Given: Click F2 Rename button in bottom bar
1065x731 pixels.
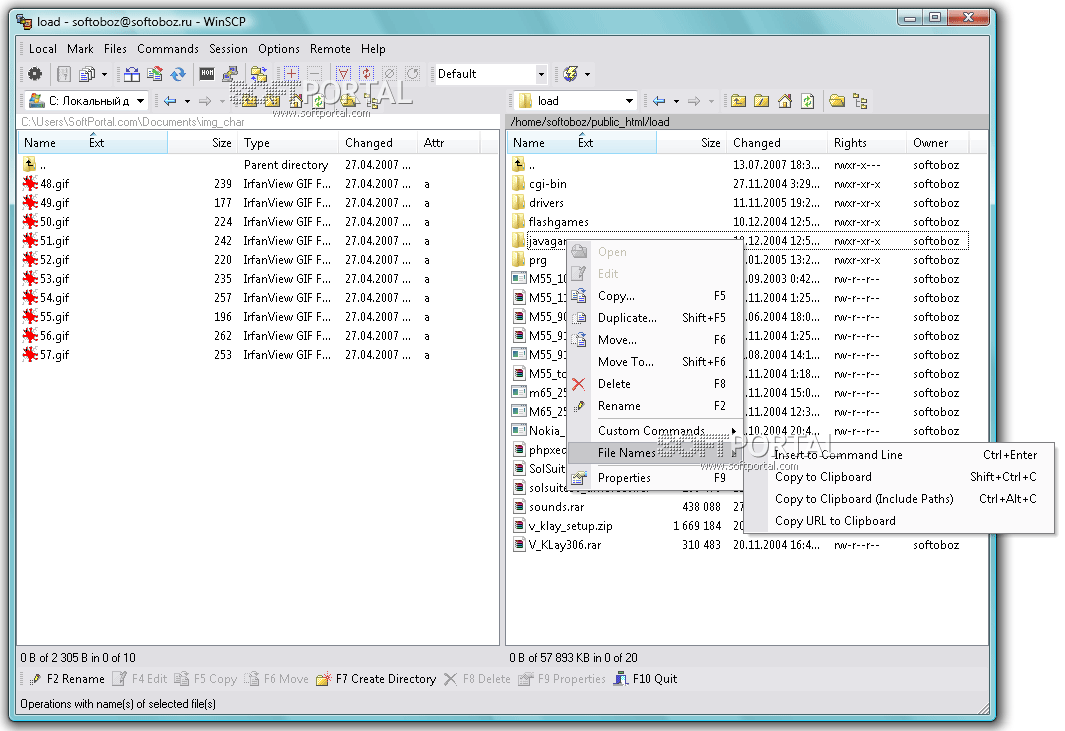Looking at the screenshot, I should (67, 679).
